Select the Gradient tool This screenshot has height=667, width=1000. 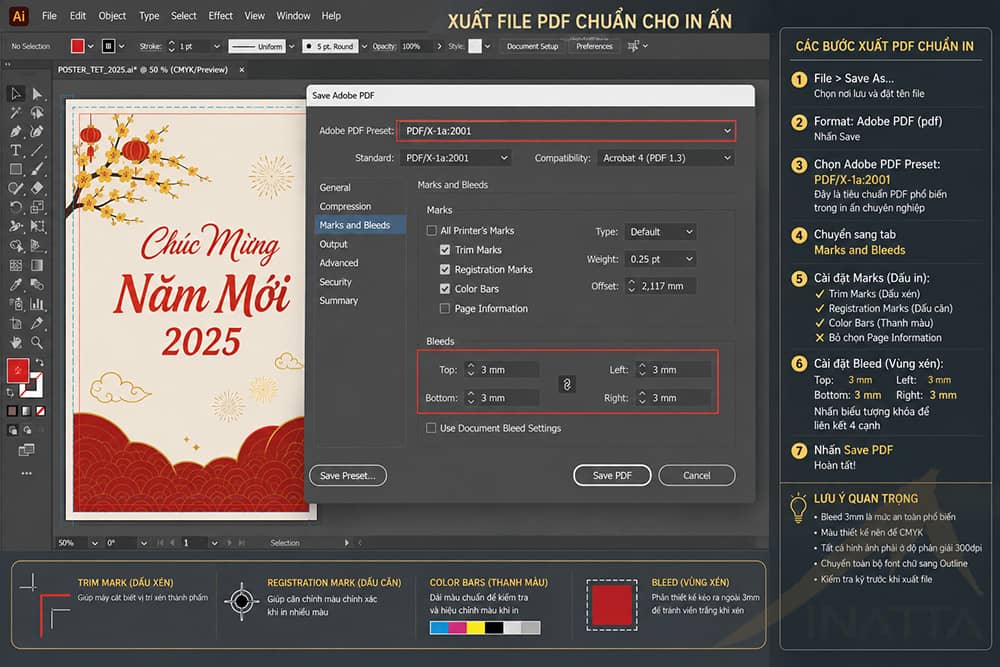[37, 265]
